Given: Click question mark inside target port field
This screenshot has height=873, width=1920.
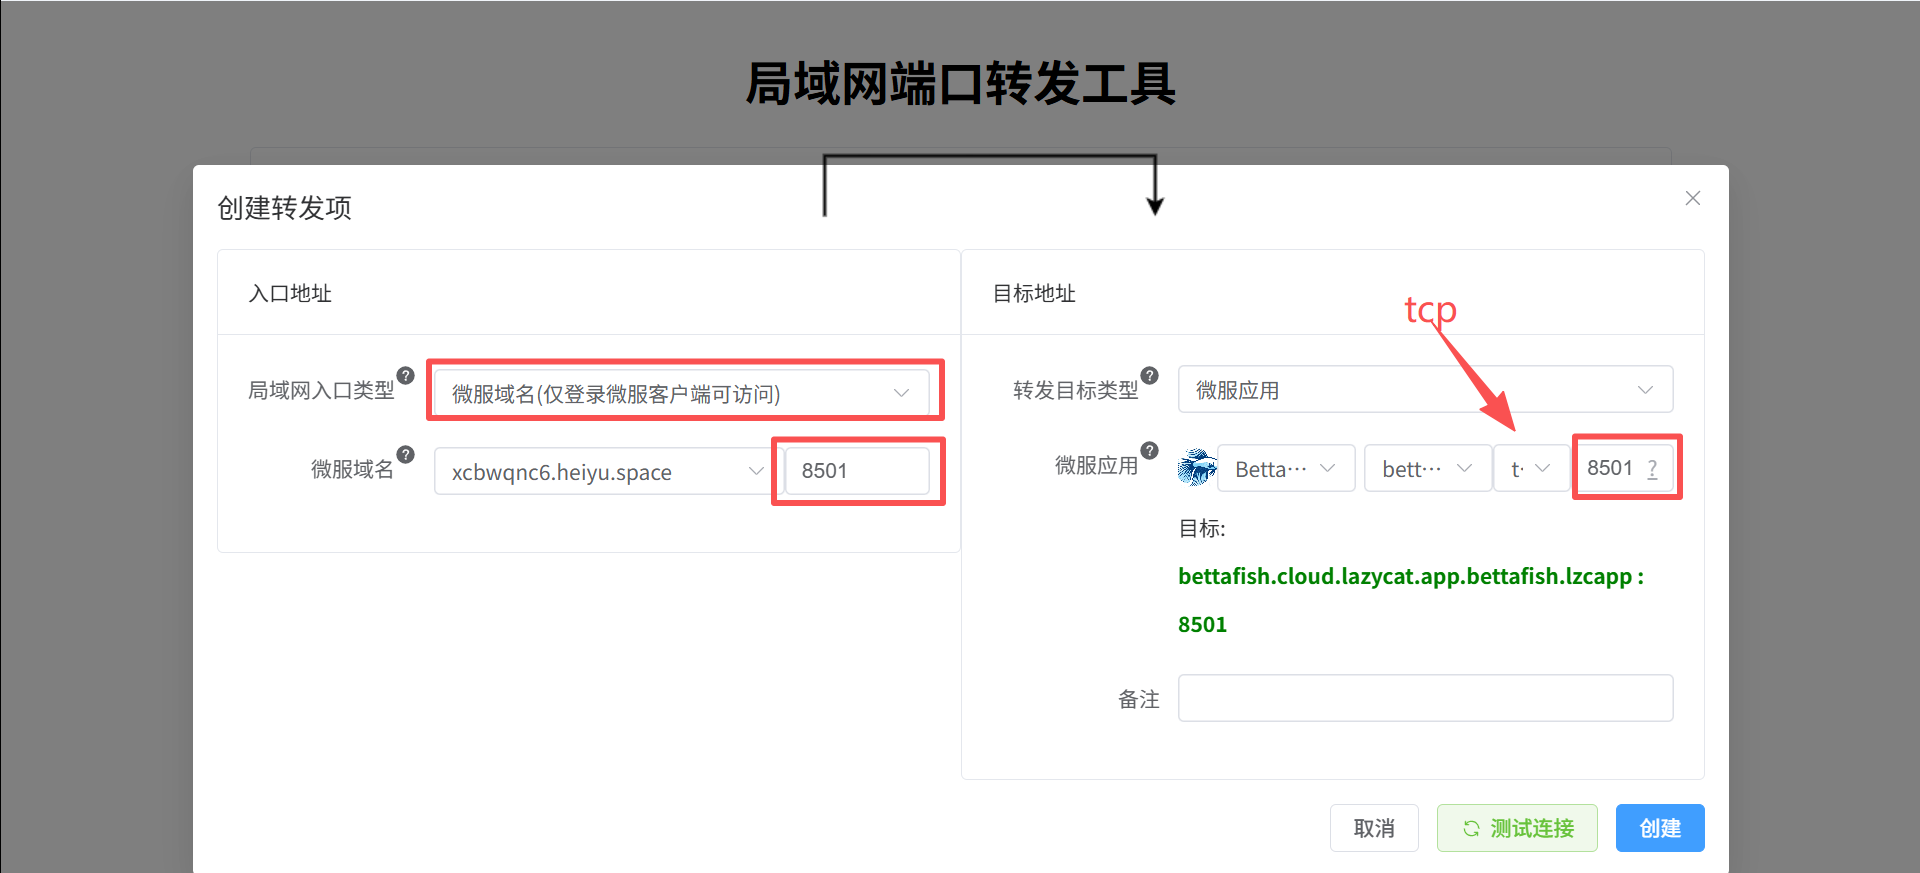Looking at the screenshot, I should 1652,468.
